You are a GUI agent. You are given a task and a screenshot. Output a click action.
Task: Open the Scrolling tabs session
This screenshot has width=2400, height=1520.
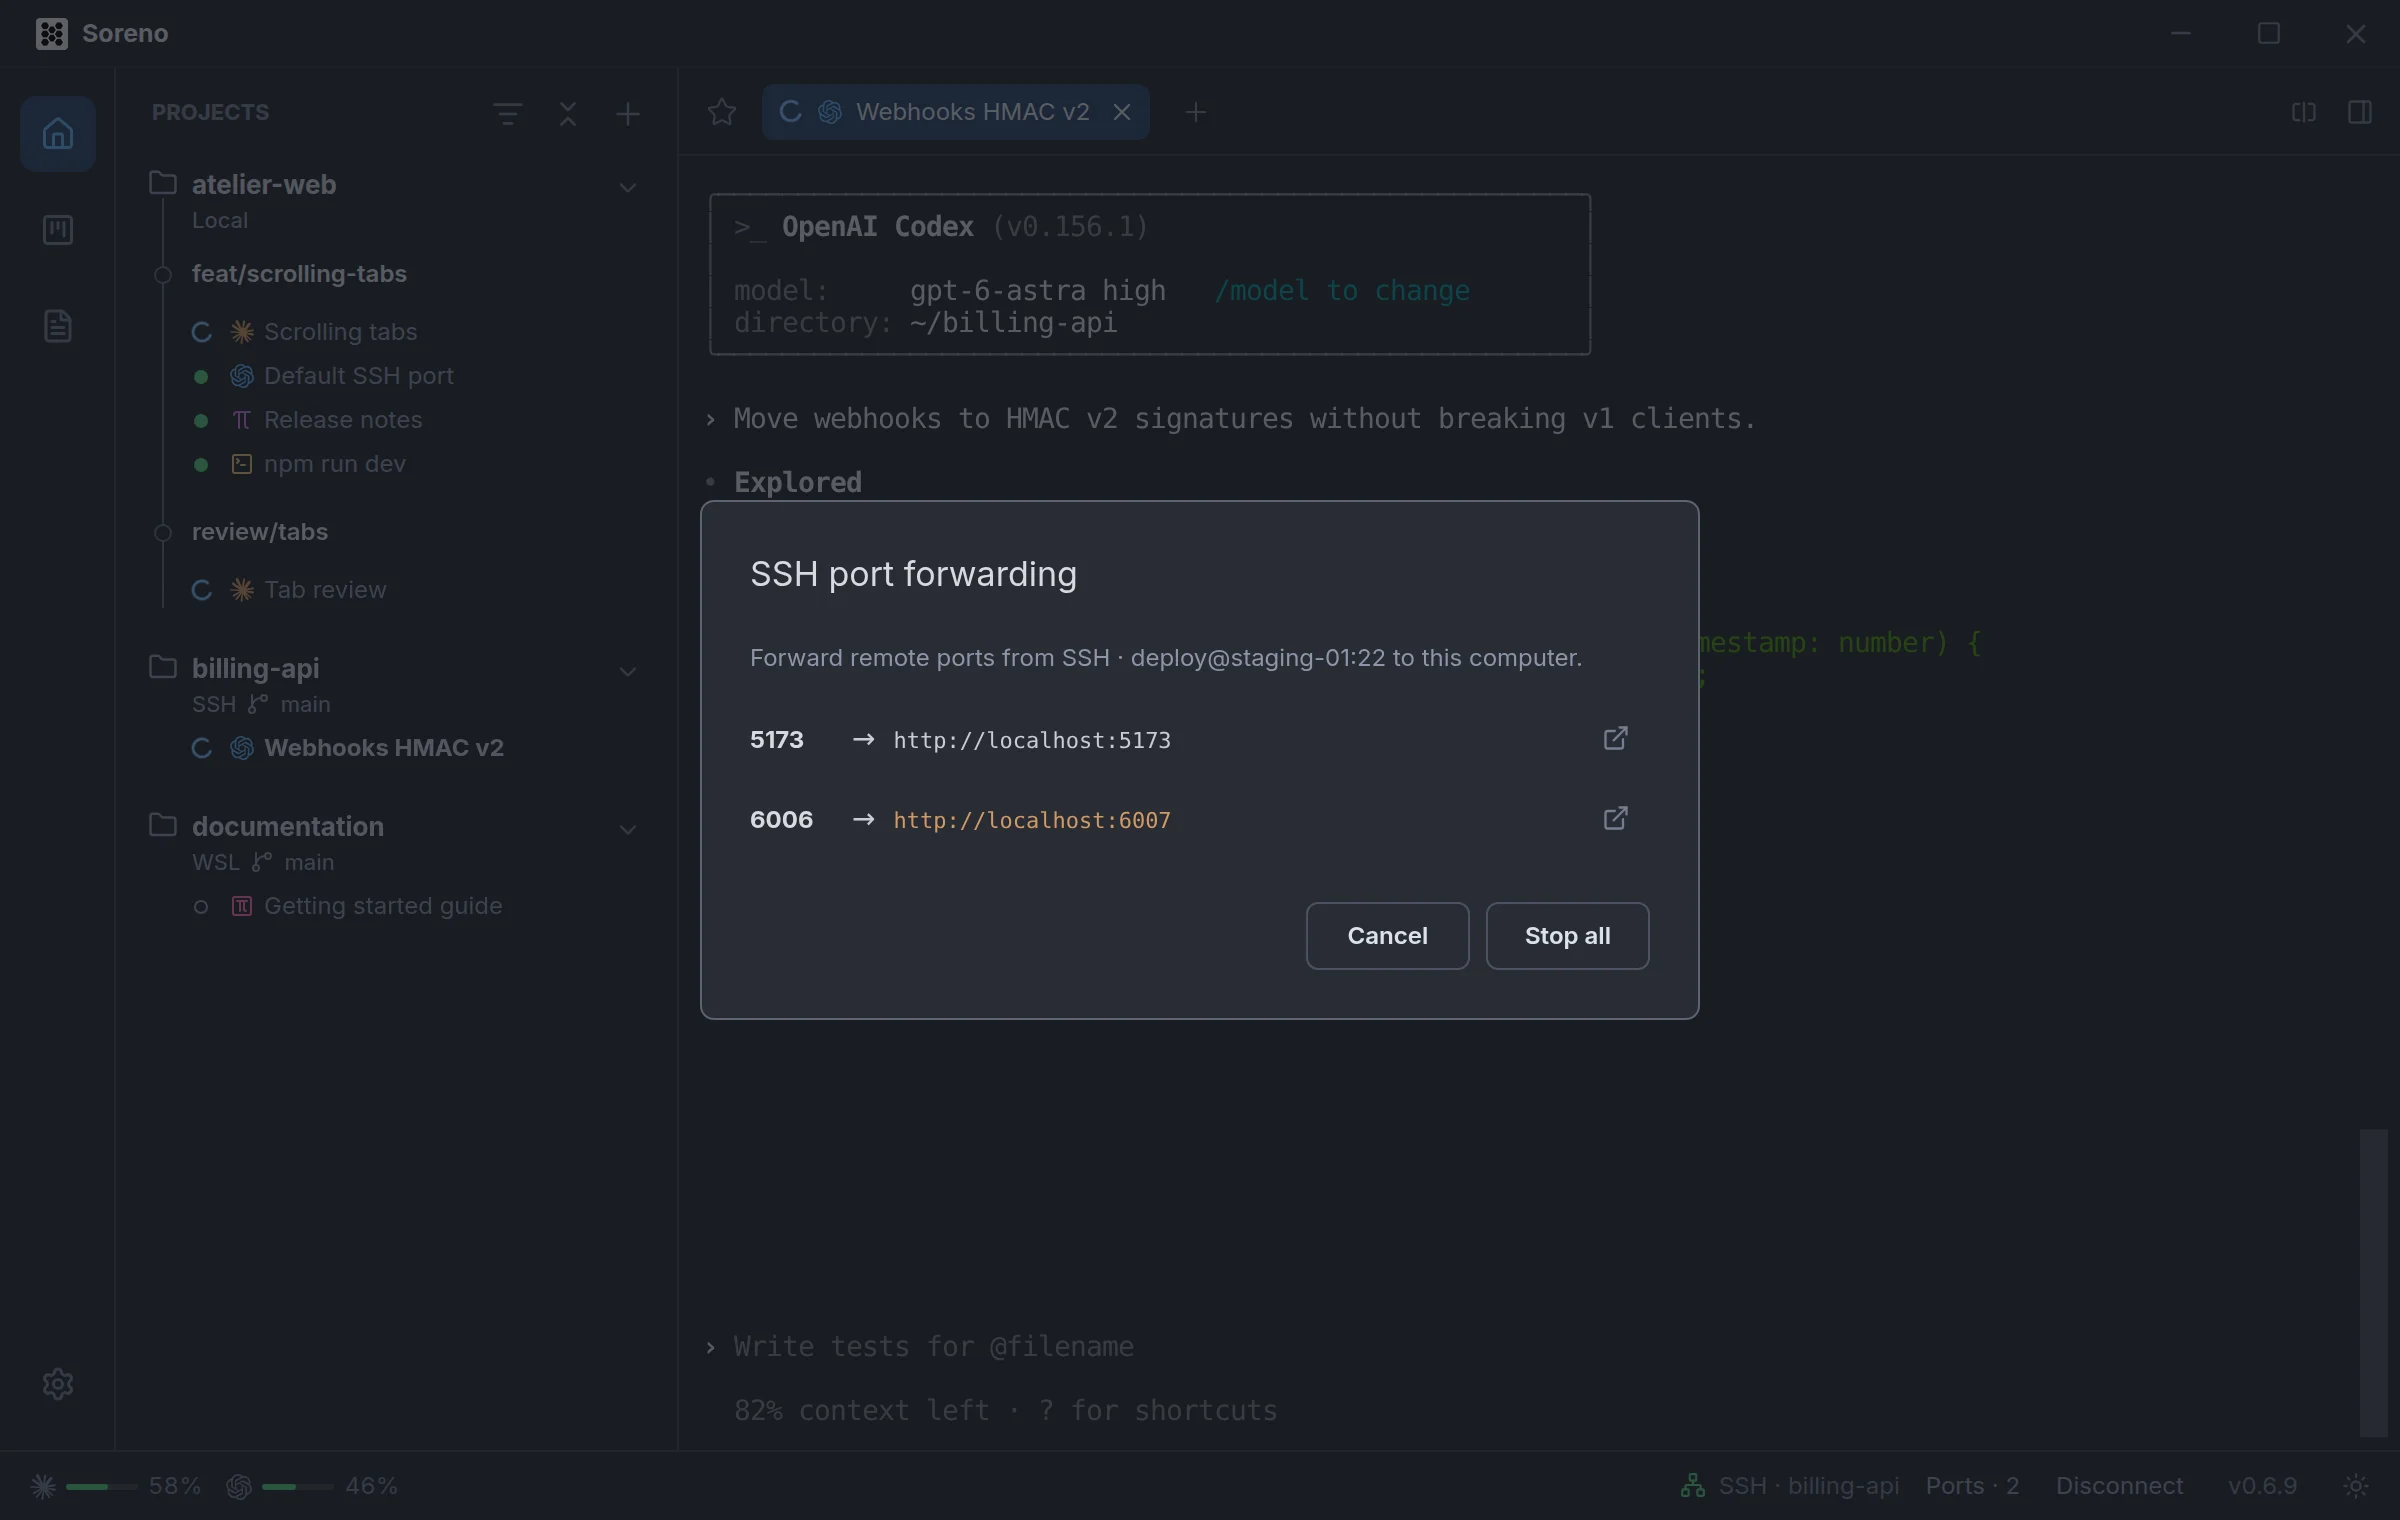(x=340, y=332)
